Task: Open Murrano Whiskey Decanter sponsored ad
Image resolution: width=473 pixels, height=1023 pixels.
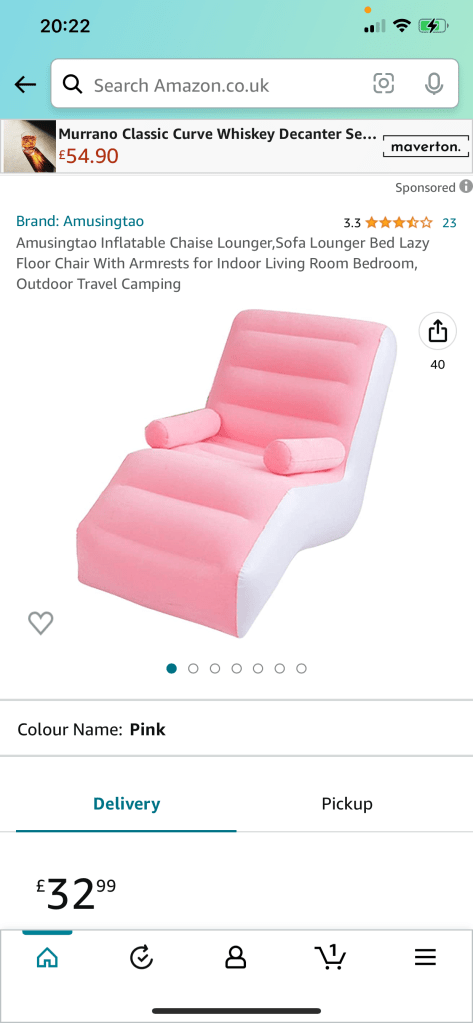Action: [x=236, y=146]
